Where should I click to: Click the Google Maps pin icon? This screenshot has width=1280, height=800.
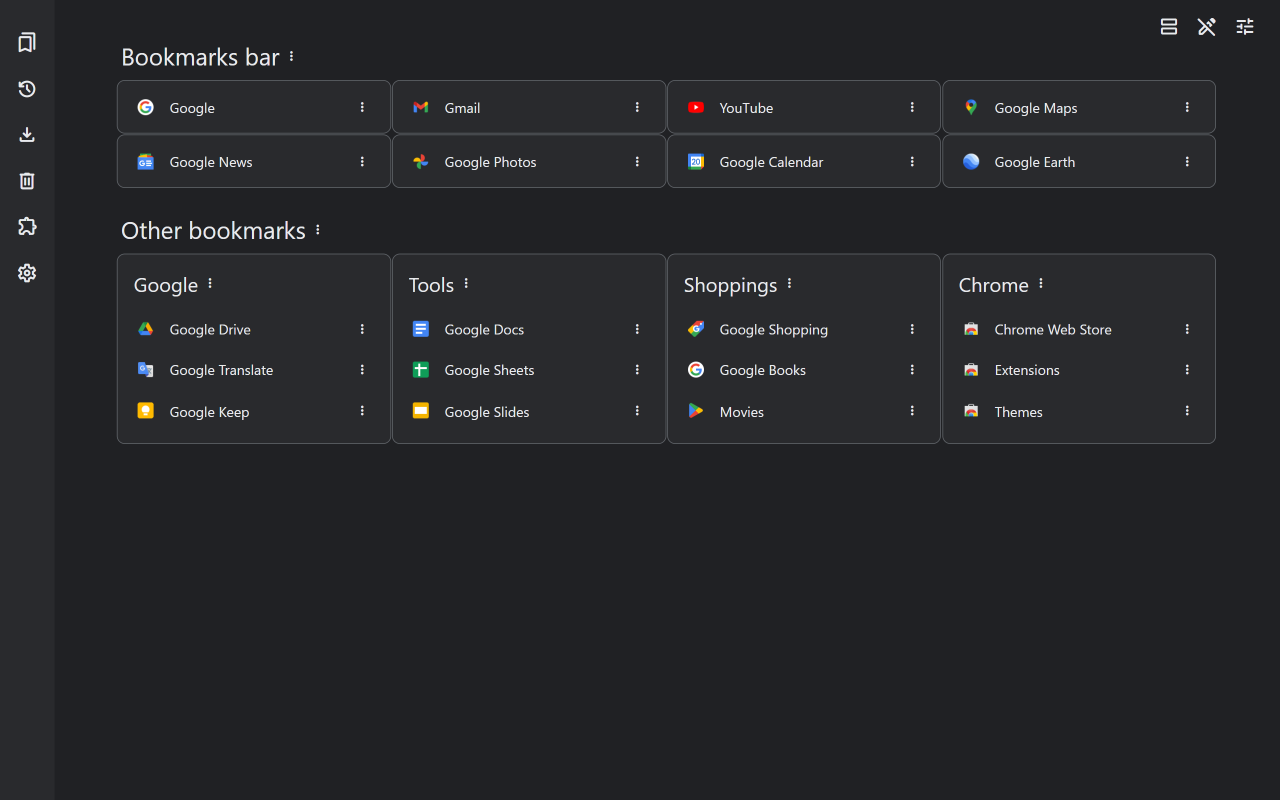(x=971, y=107)
